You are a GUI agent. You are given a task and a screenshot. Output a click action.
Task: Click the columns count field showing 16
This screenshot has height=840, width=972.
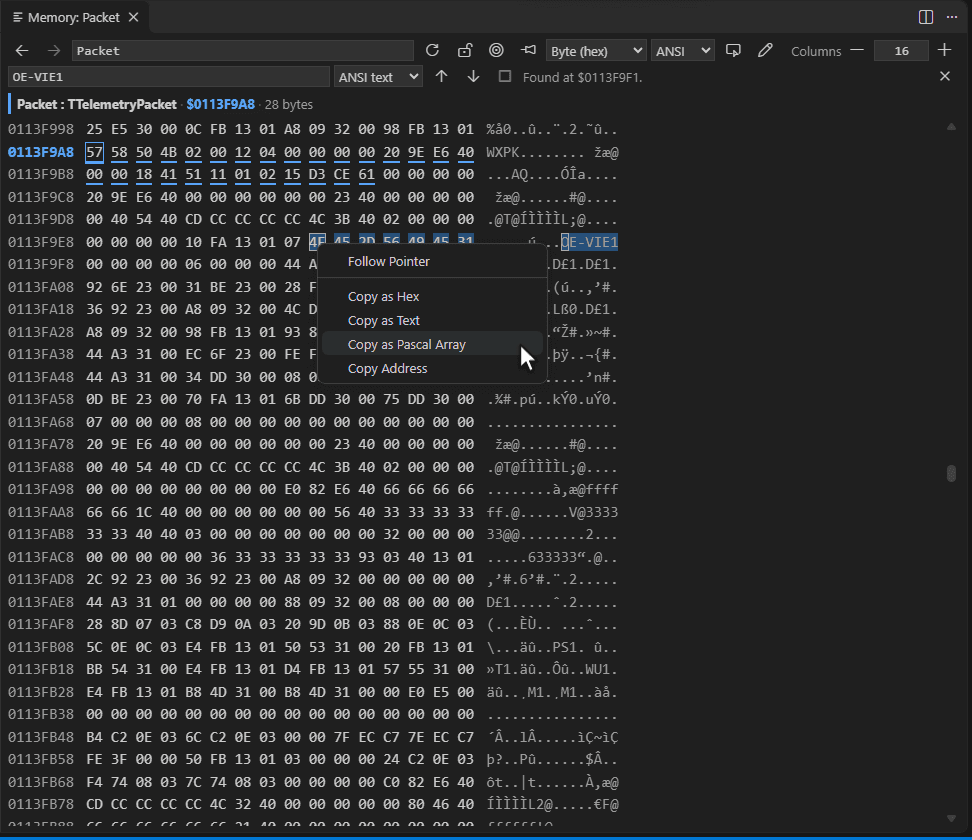[x=901, y=51]
